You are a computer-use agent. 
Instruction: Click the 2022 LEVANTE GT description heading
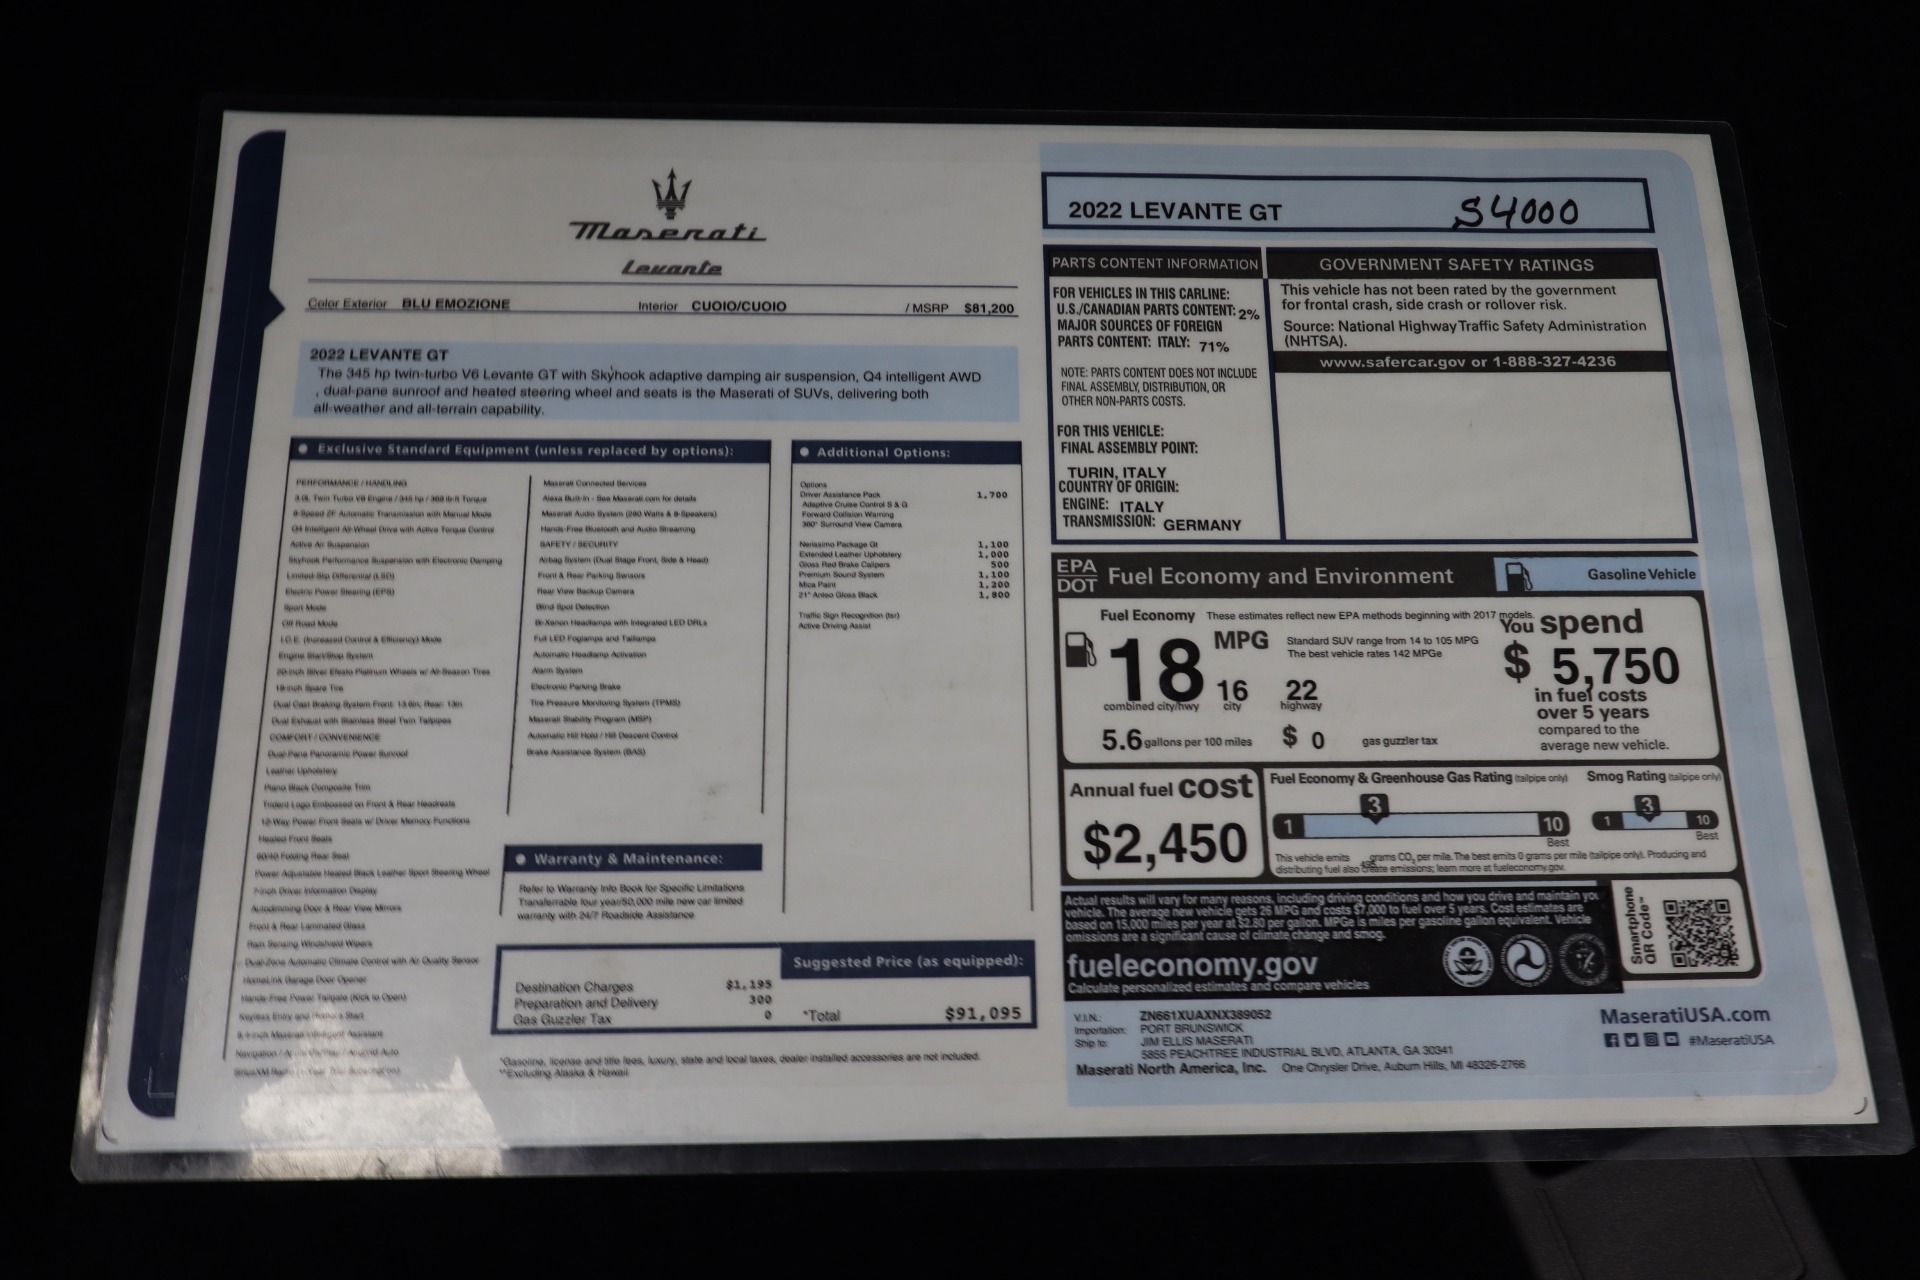[378, 354]
